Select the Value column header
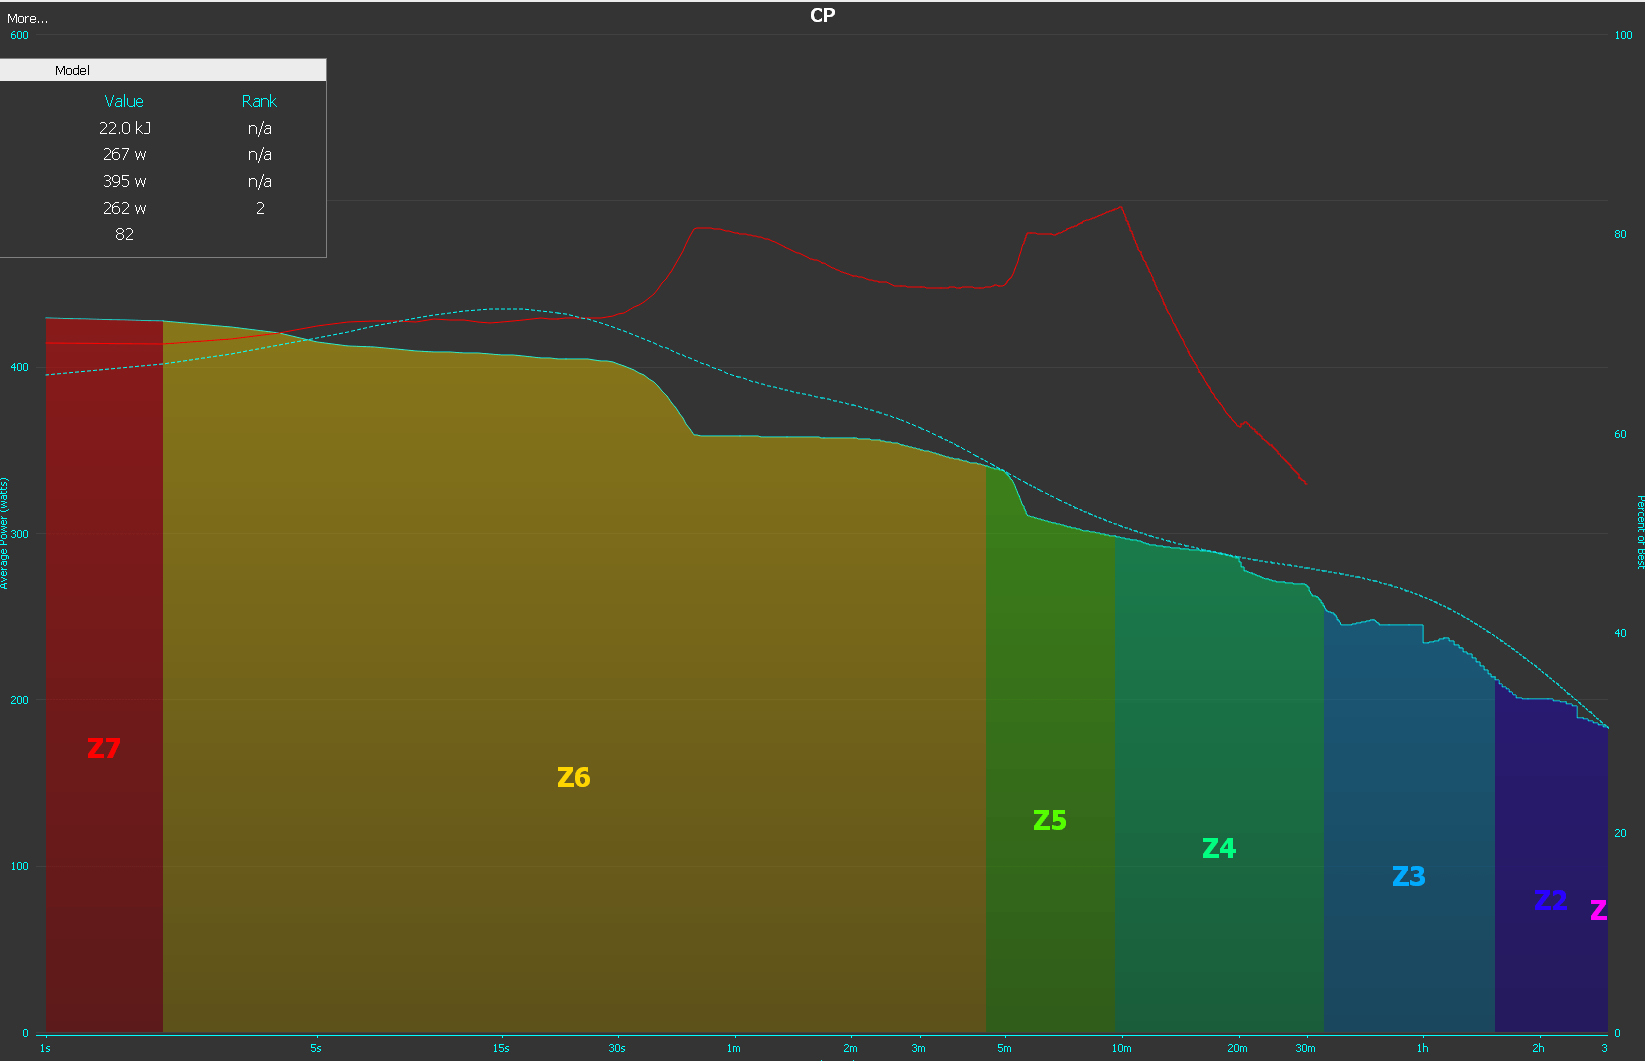Screen dimensions: 1645x1061 (124, 101)
